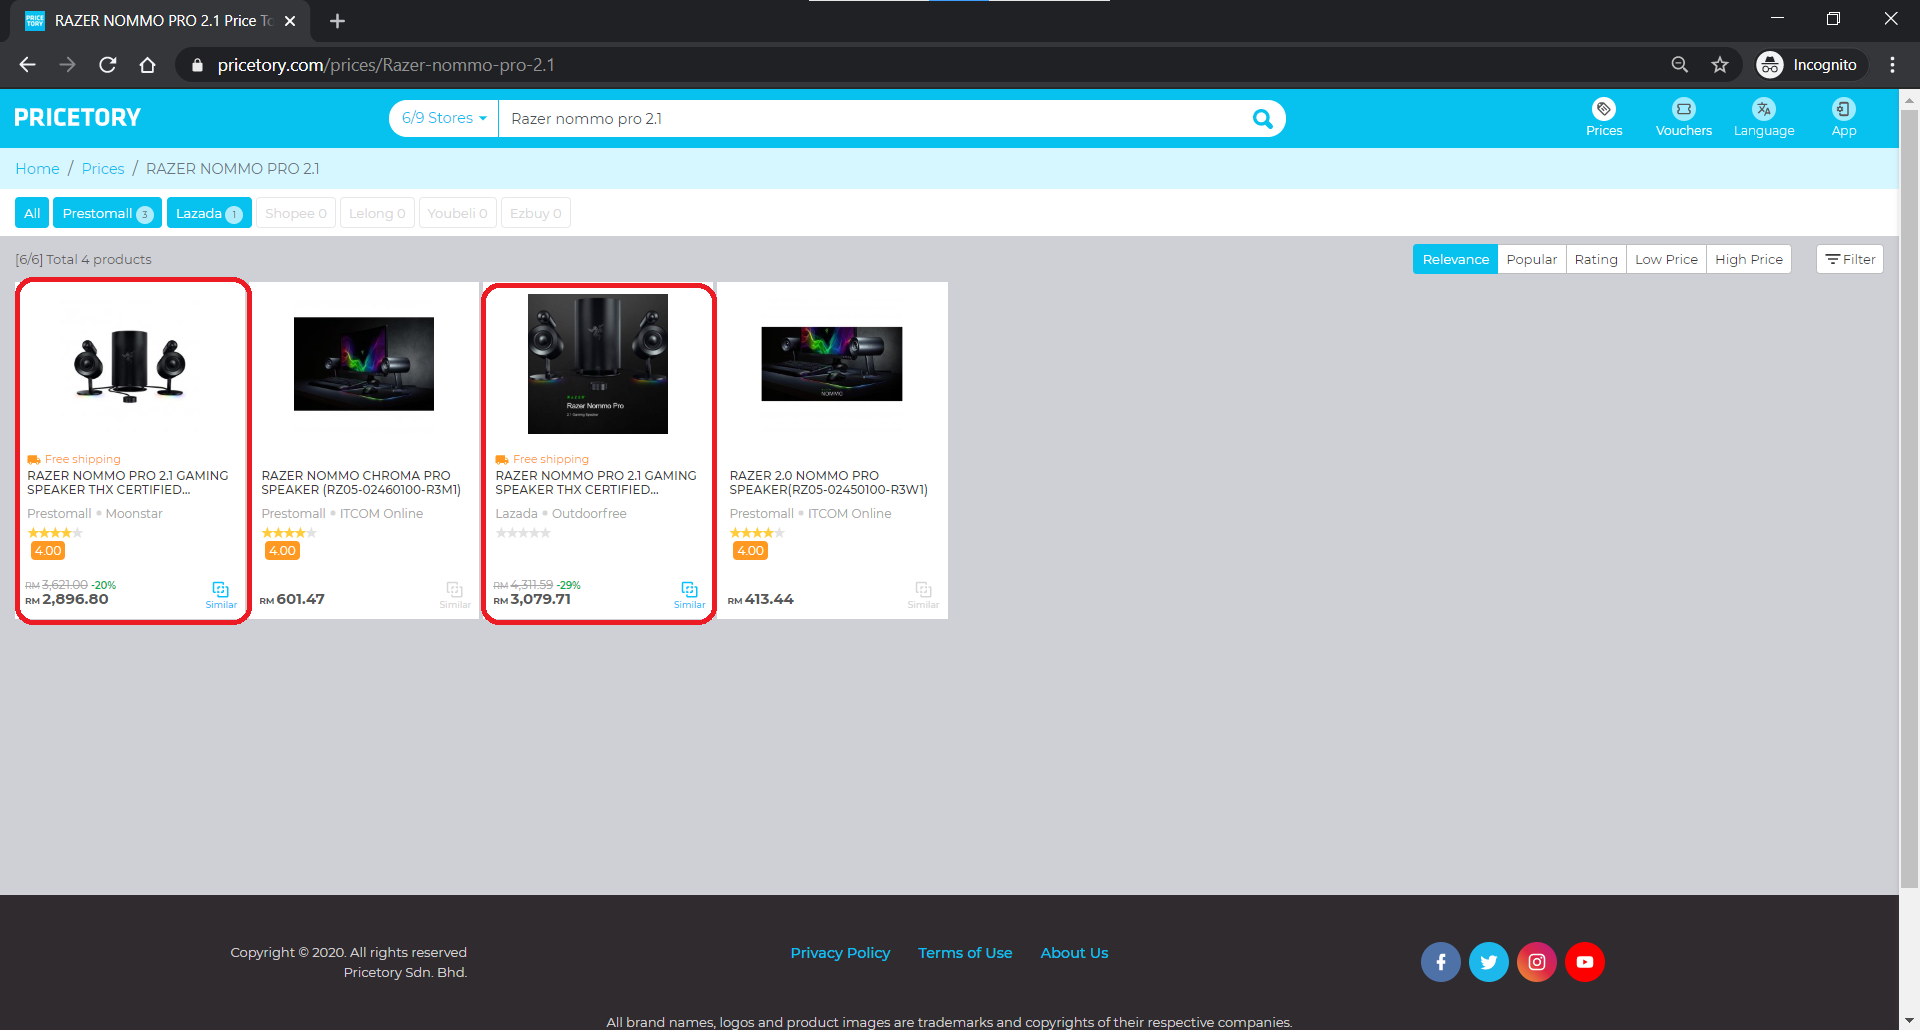The image size is (1920, 1030).
Task: Bookmark this page with star icon
Action: 1720,65
